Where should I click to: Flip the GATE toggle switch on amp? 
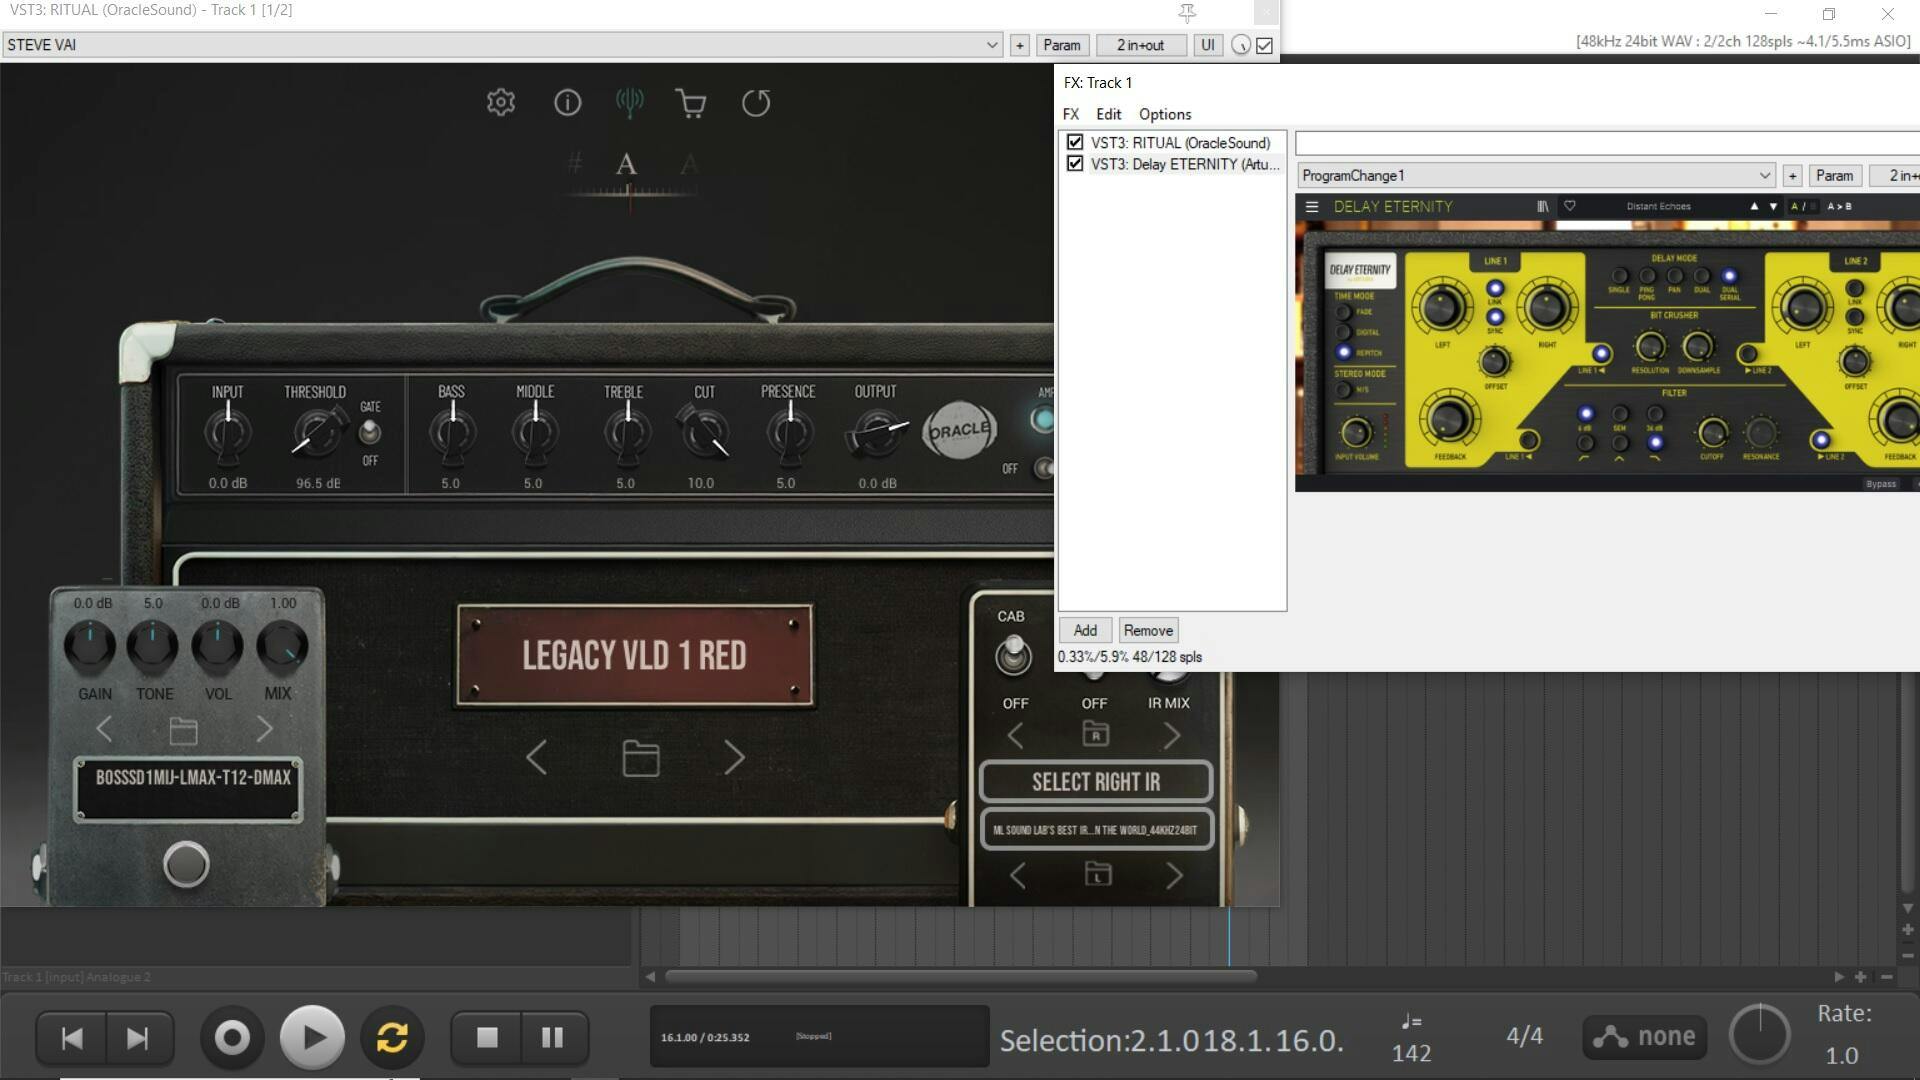pyautogui.click(x=370, y=432)
